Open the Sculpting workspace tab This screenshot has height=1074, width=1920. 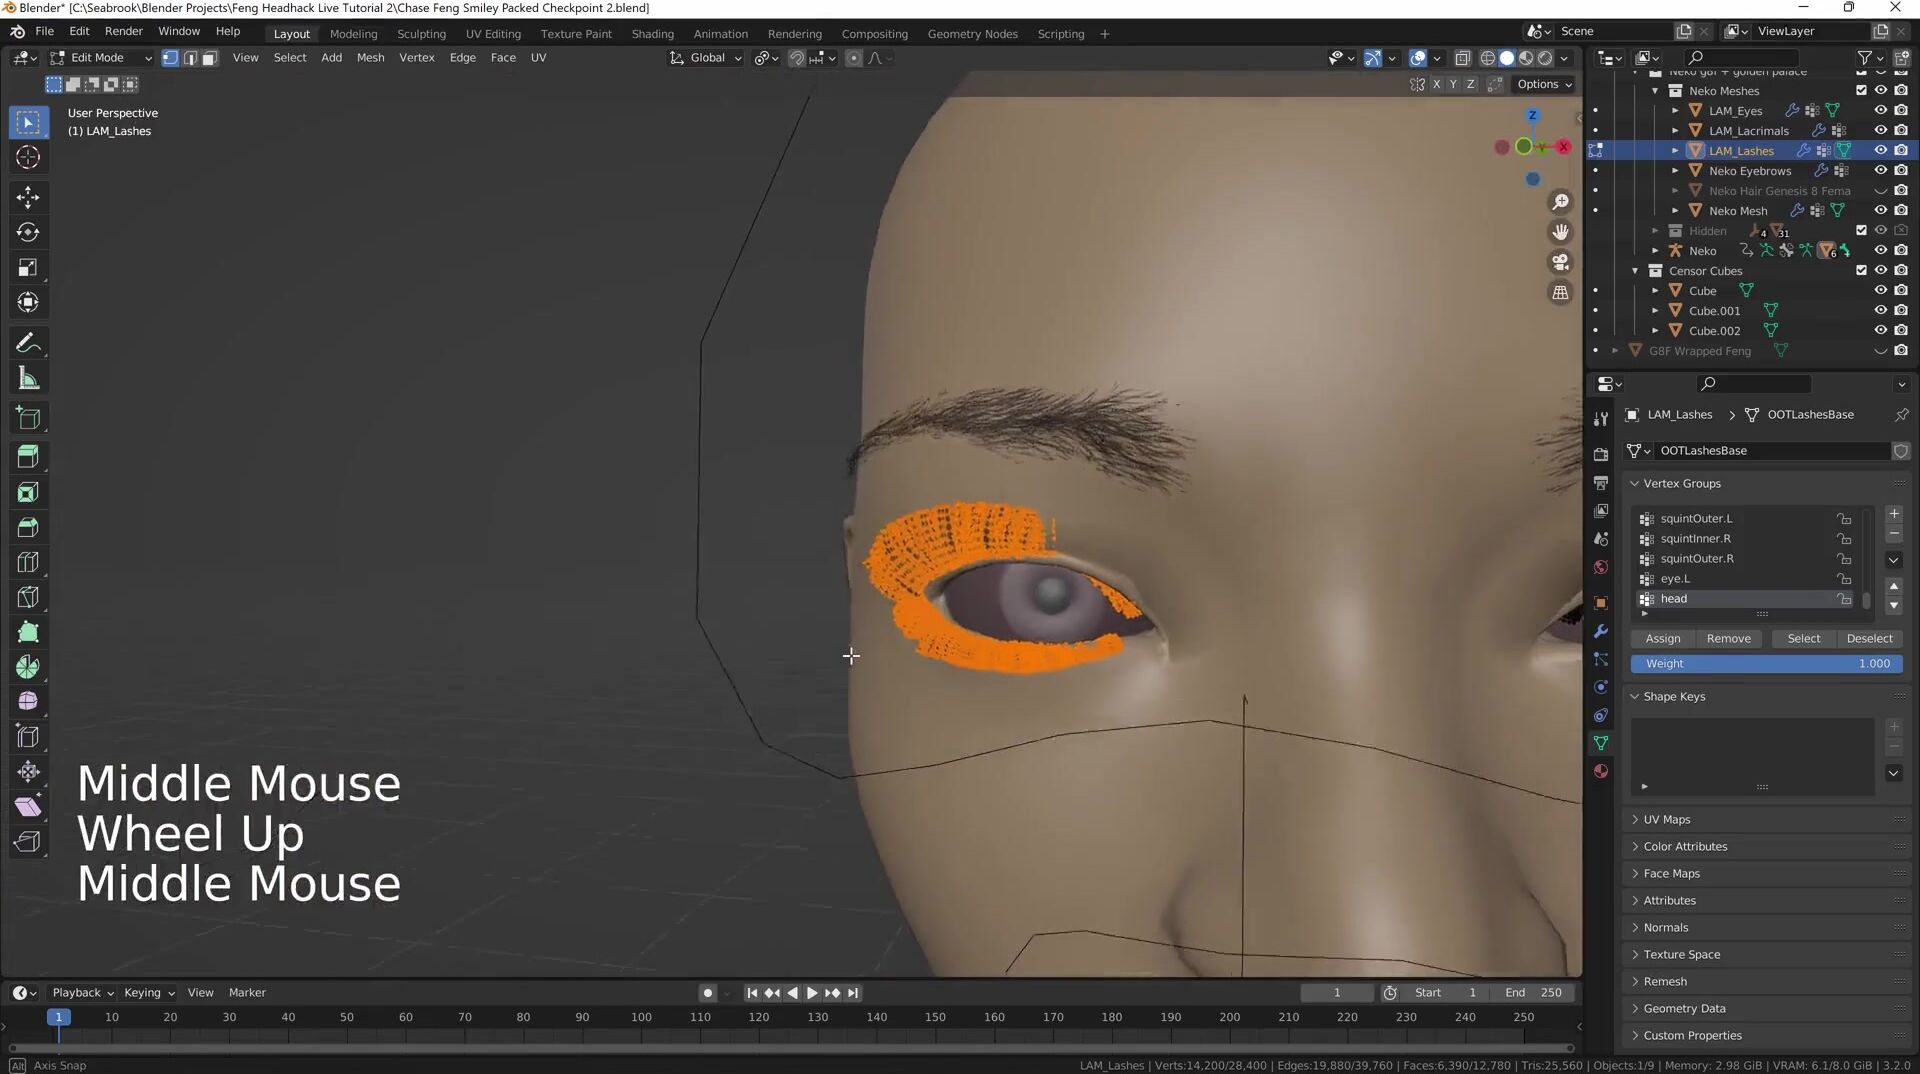tap(421, 34)
